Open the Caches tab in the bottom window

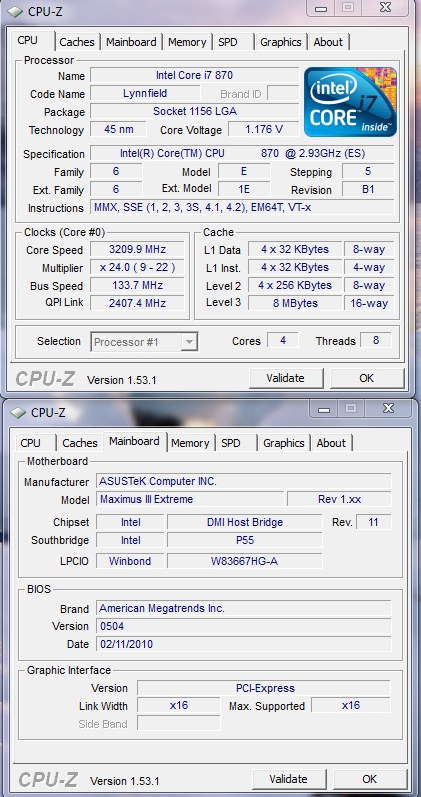click(80, 443)
